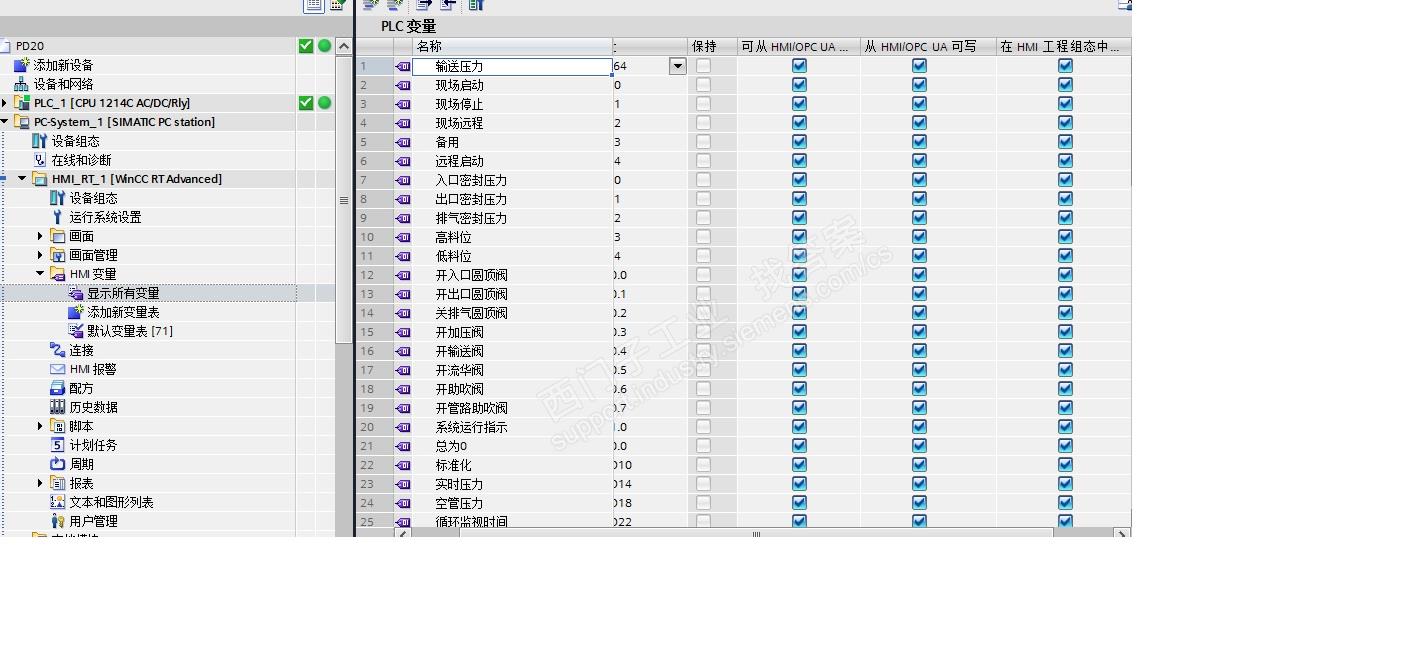Click the 计划任务 scheduler icon
The height and width of the screenshot is (663, 1422).
(x=58, y=445)
